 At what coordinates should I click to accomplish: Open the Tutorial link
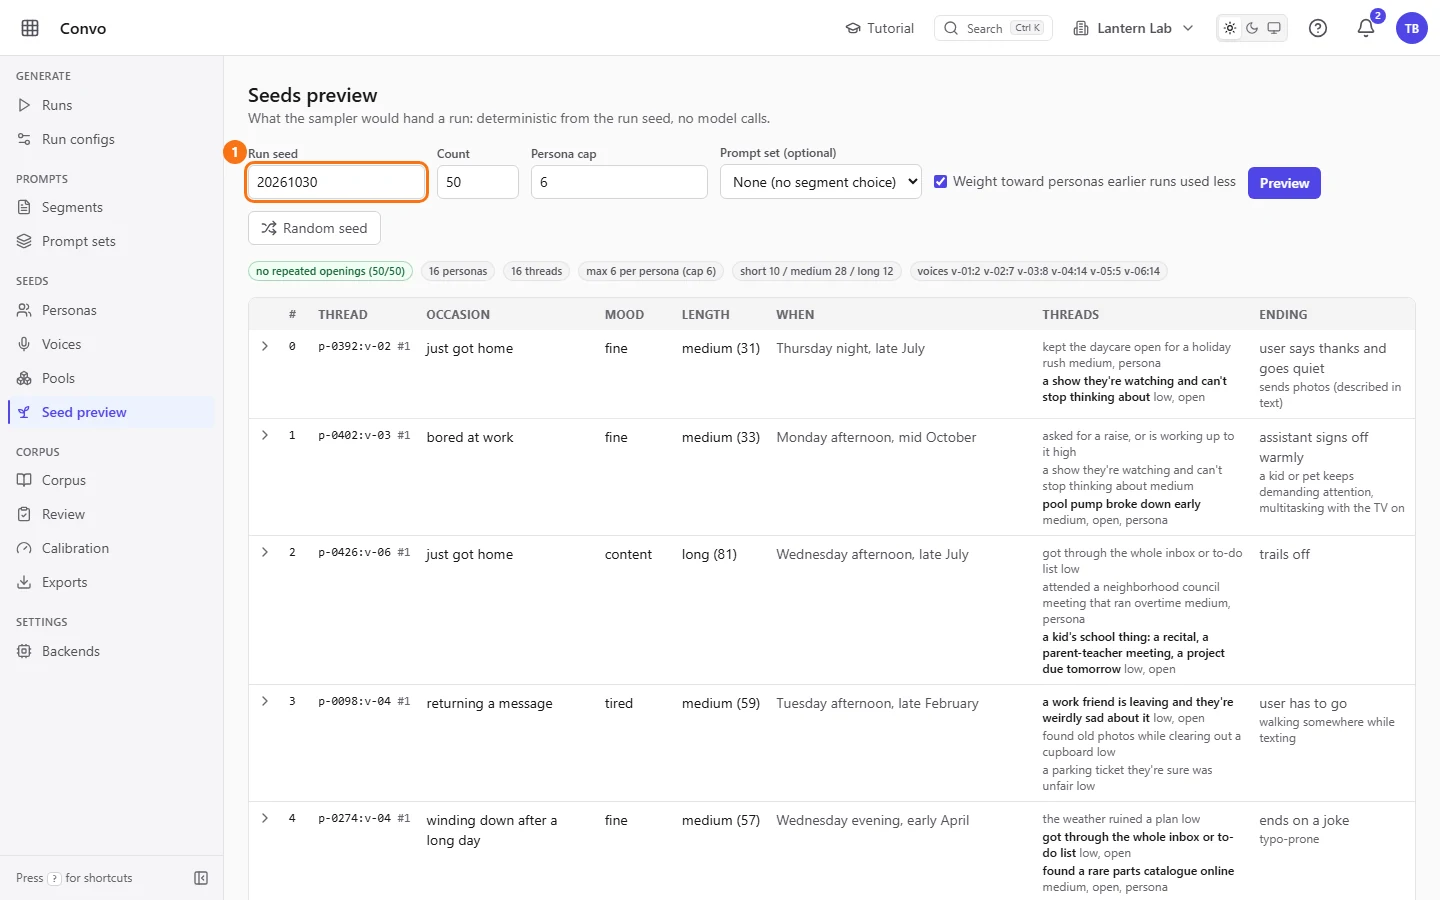880,28
